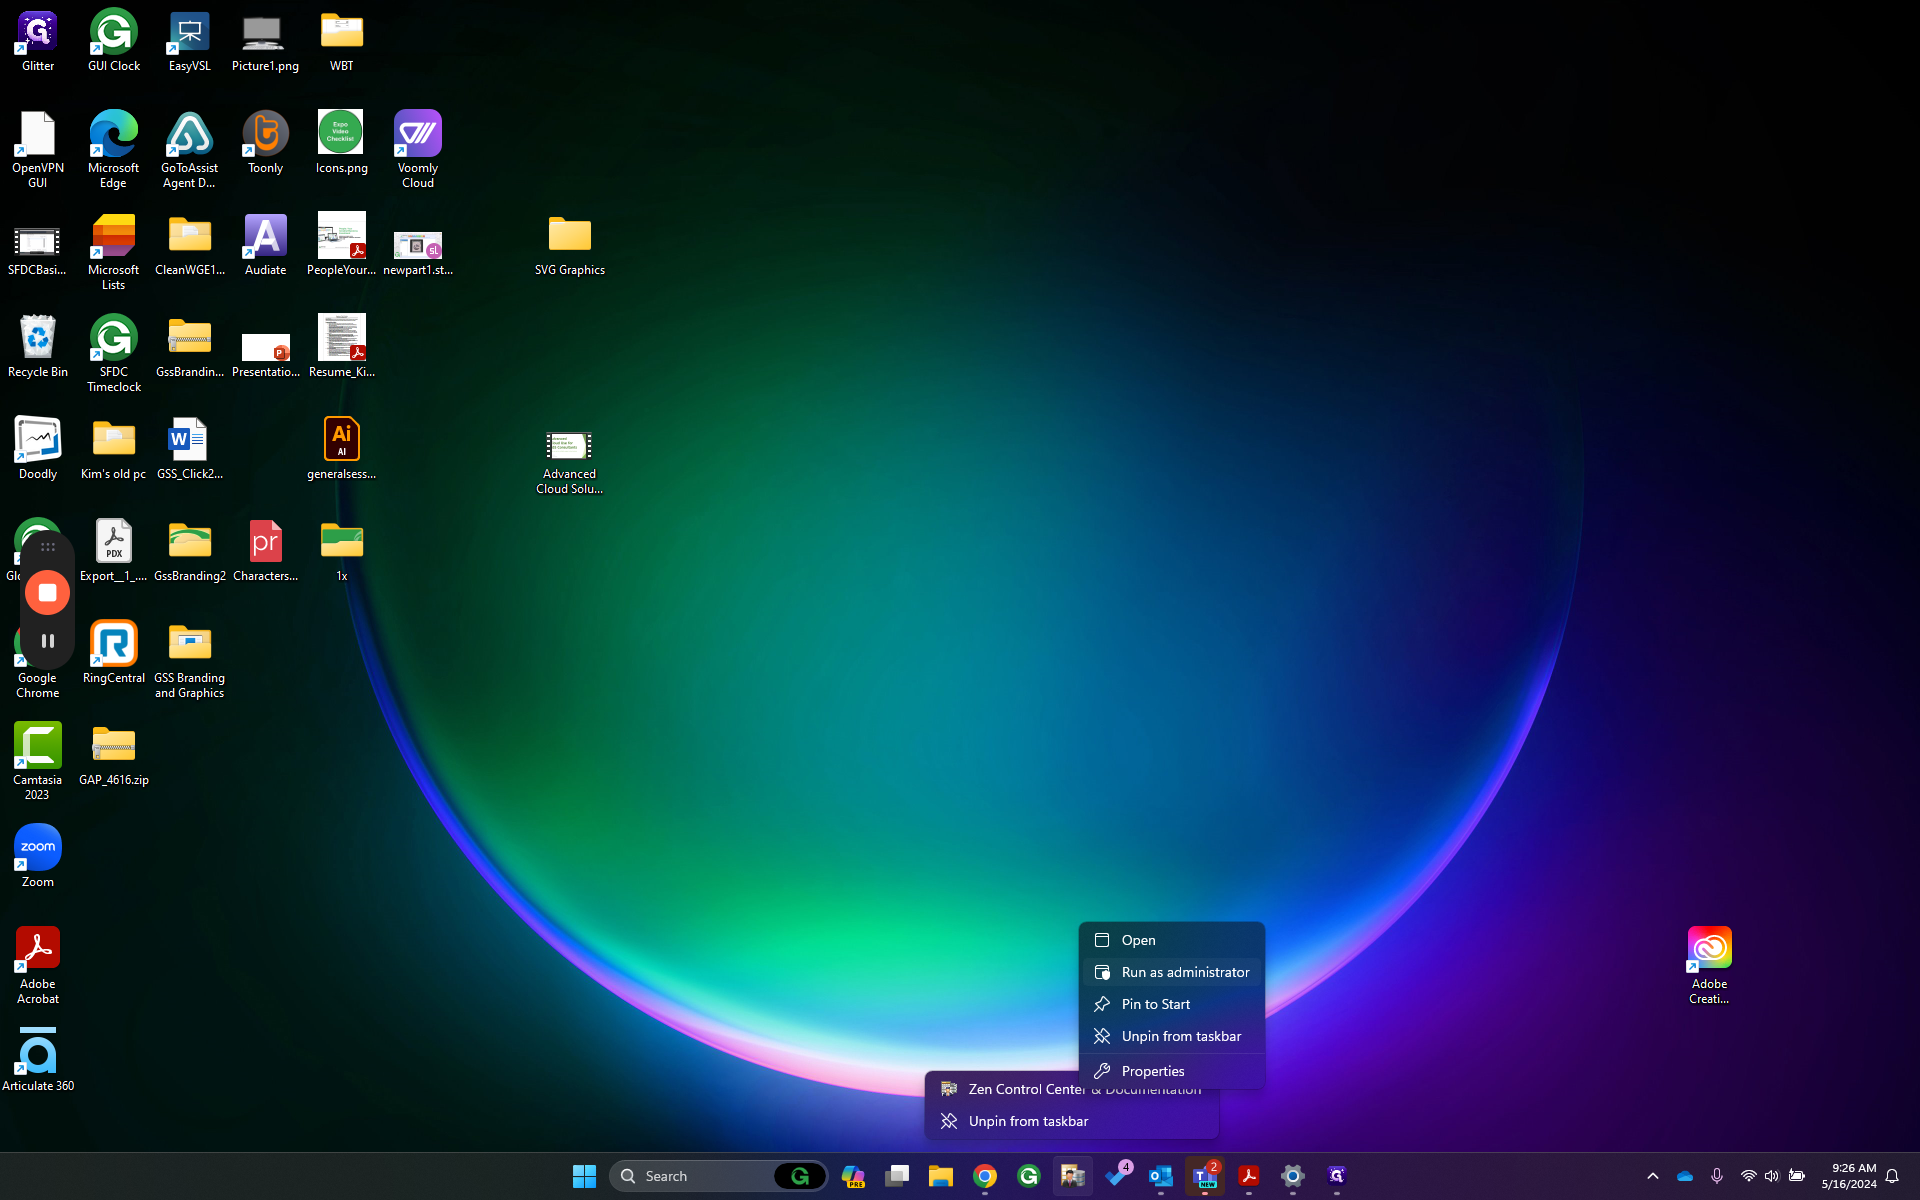Click the taskbar Search box
This screenshot has height=1200, width=1920.
(x=718, y=1176)
